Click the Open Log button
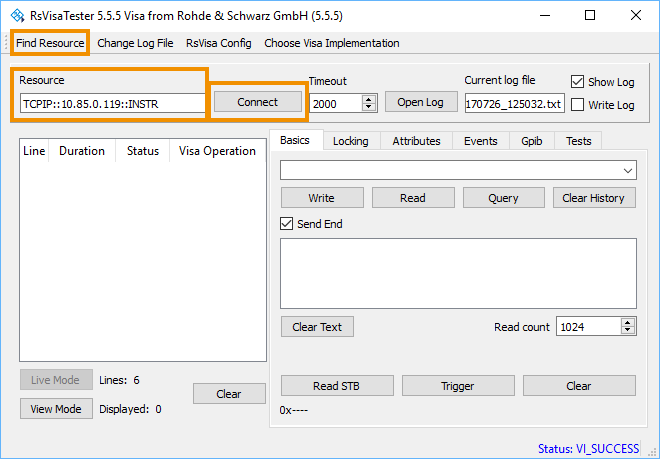The height and width of the screenshot is (459, 660). [421, 102]
